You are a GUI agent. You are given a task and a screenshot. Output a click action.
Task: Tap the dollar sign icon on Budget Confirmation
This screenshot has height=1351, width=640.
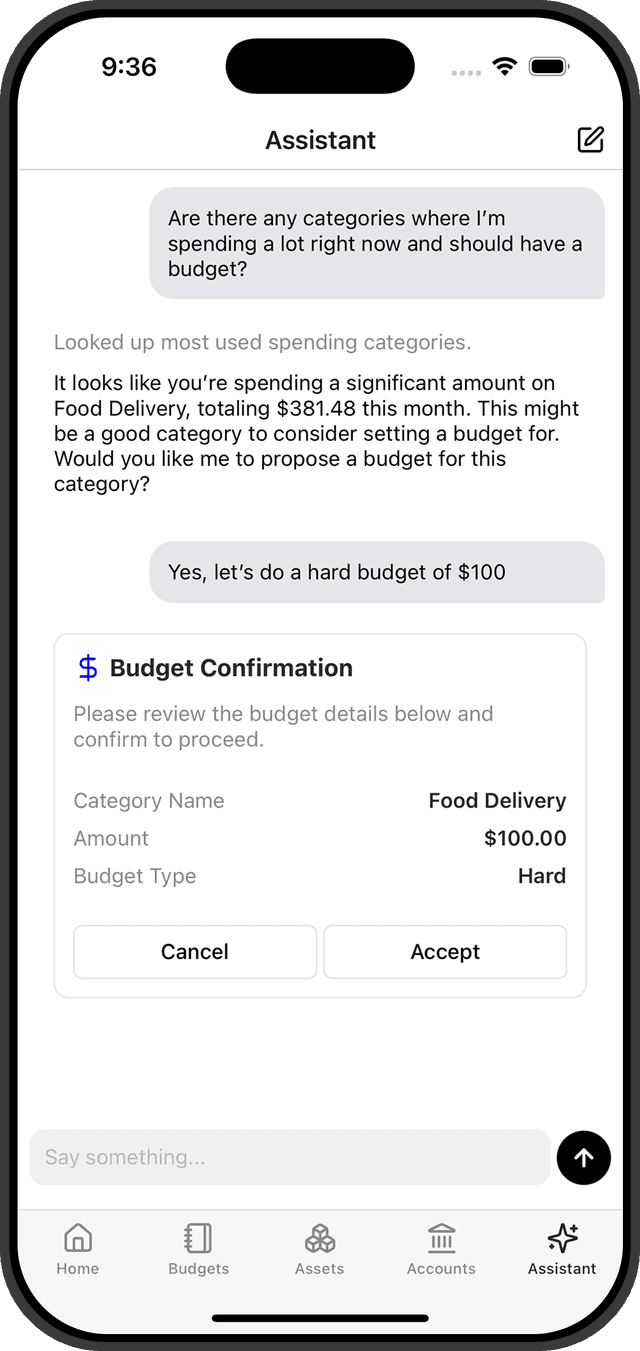point(87,666)
